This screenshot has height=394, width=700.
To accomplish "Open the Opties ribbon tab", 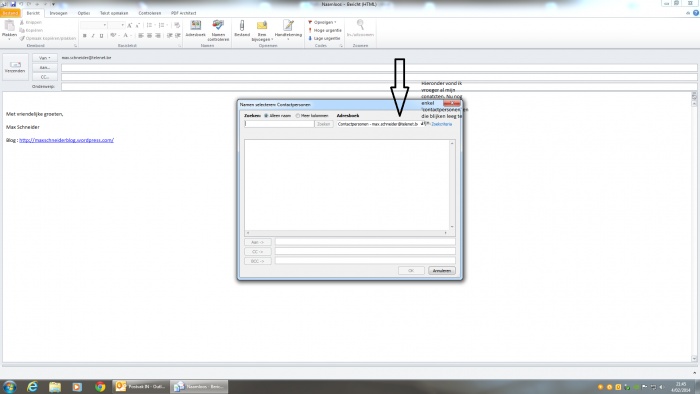I will pyautogui.click(x=83, y=13).
